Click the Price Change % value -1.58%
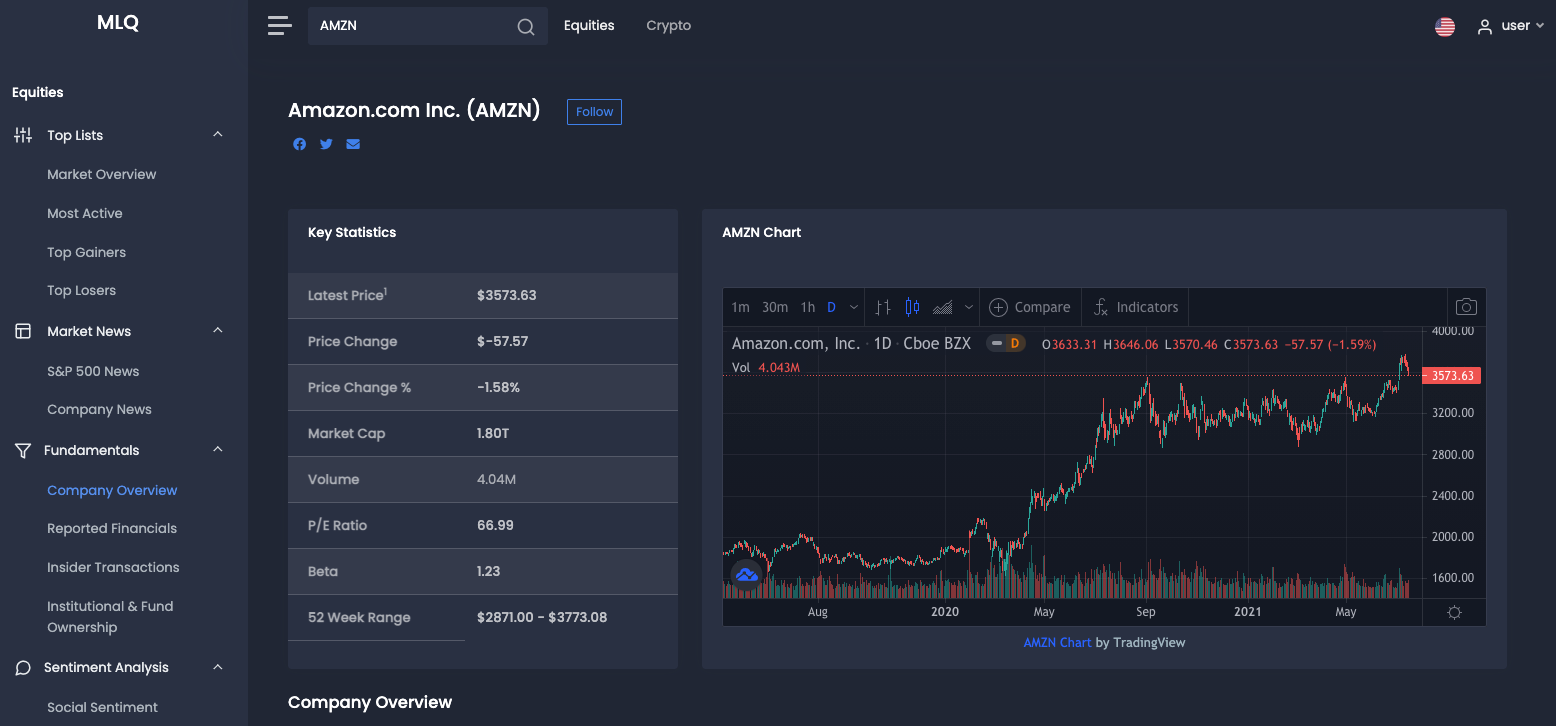The image size is (1556, 726). pyautogui.click(x=498, y=388)
